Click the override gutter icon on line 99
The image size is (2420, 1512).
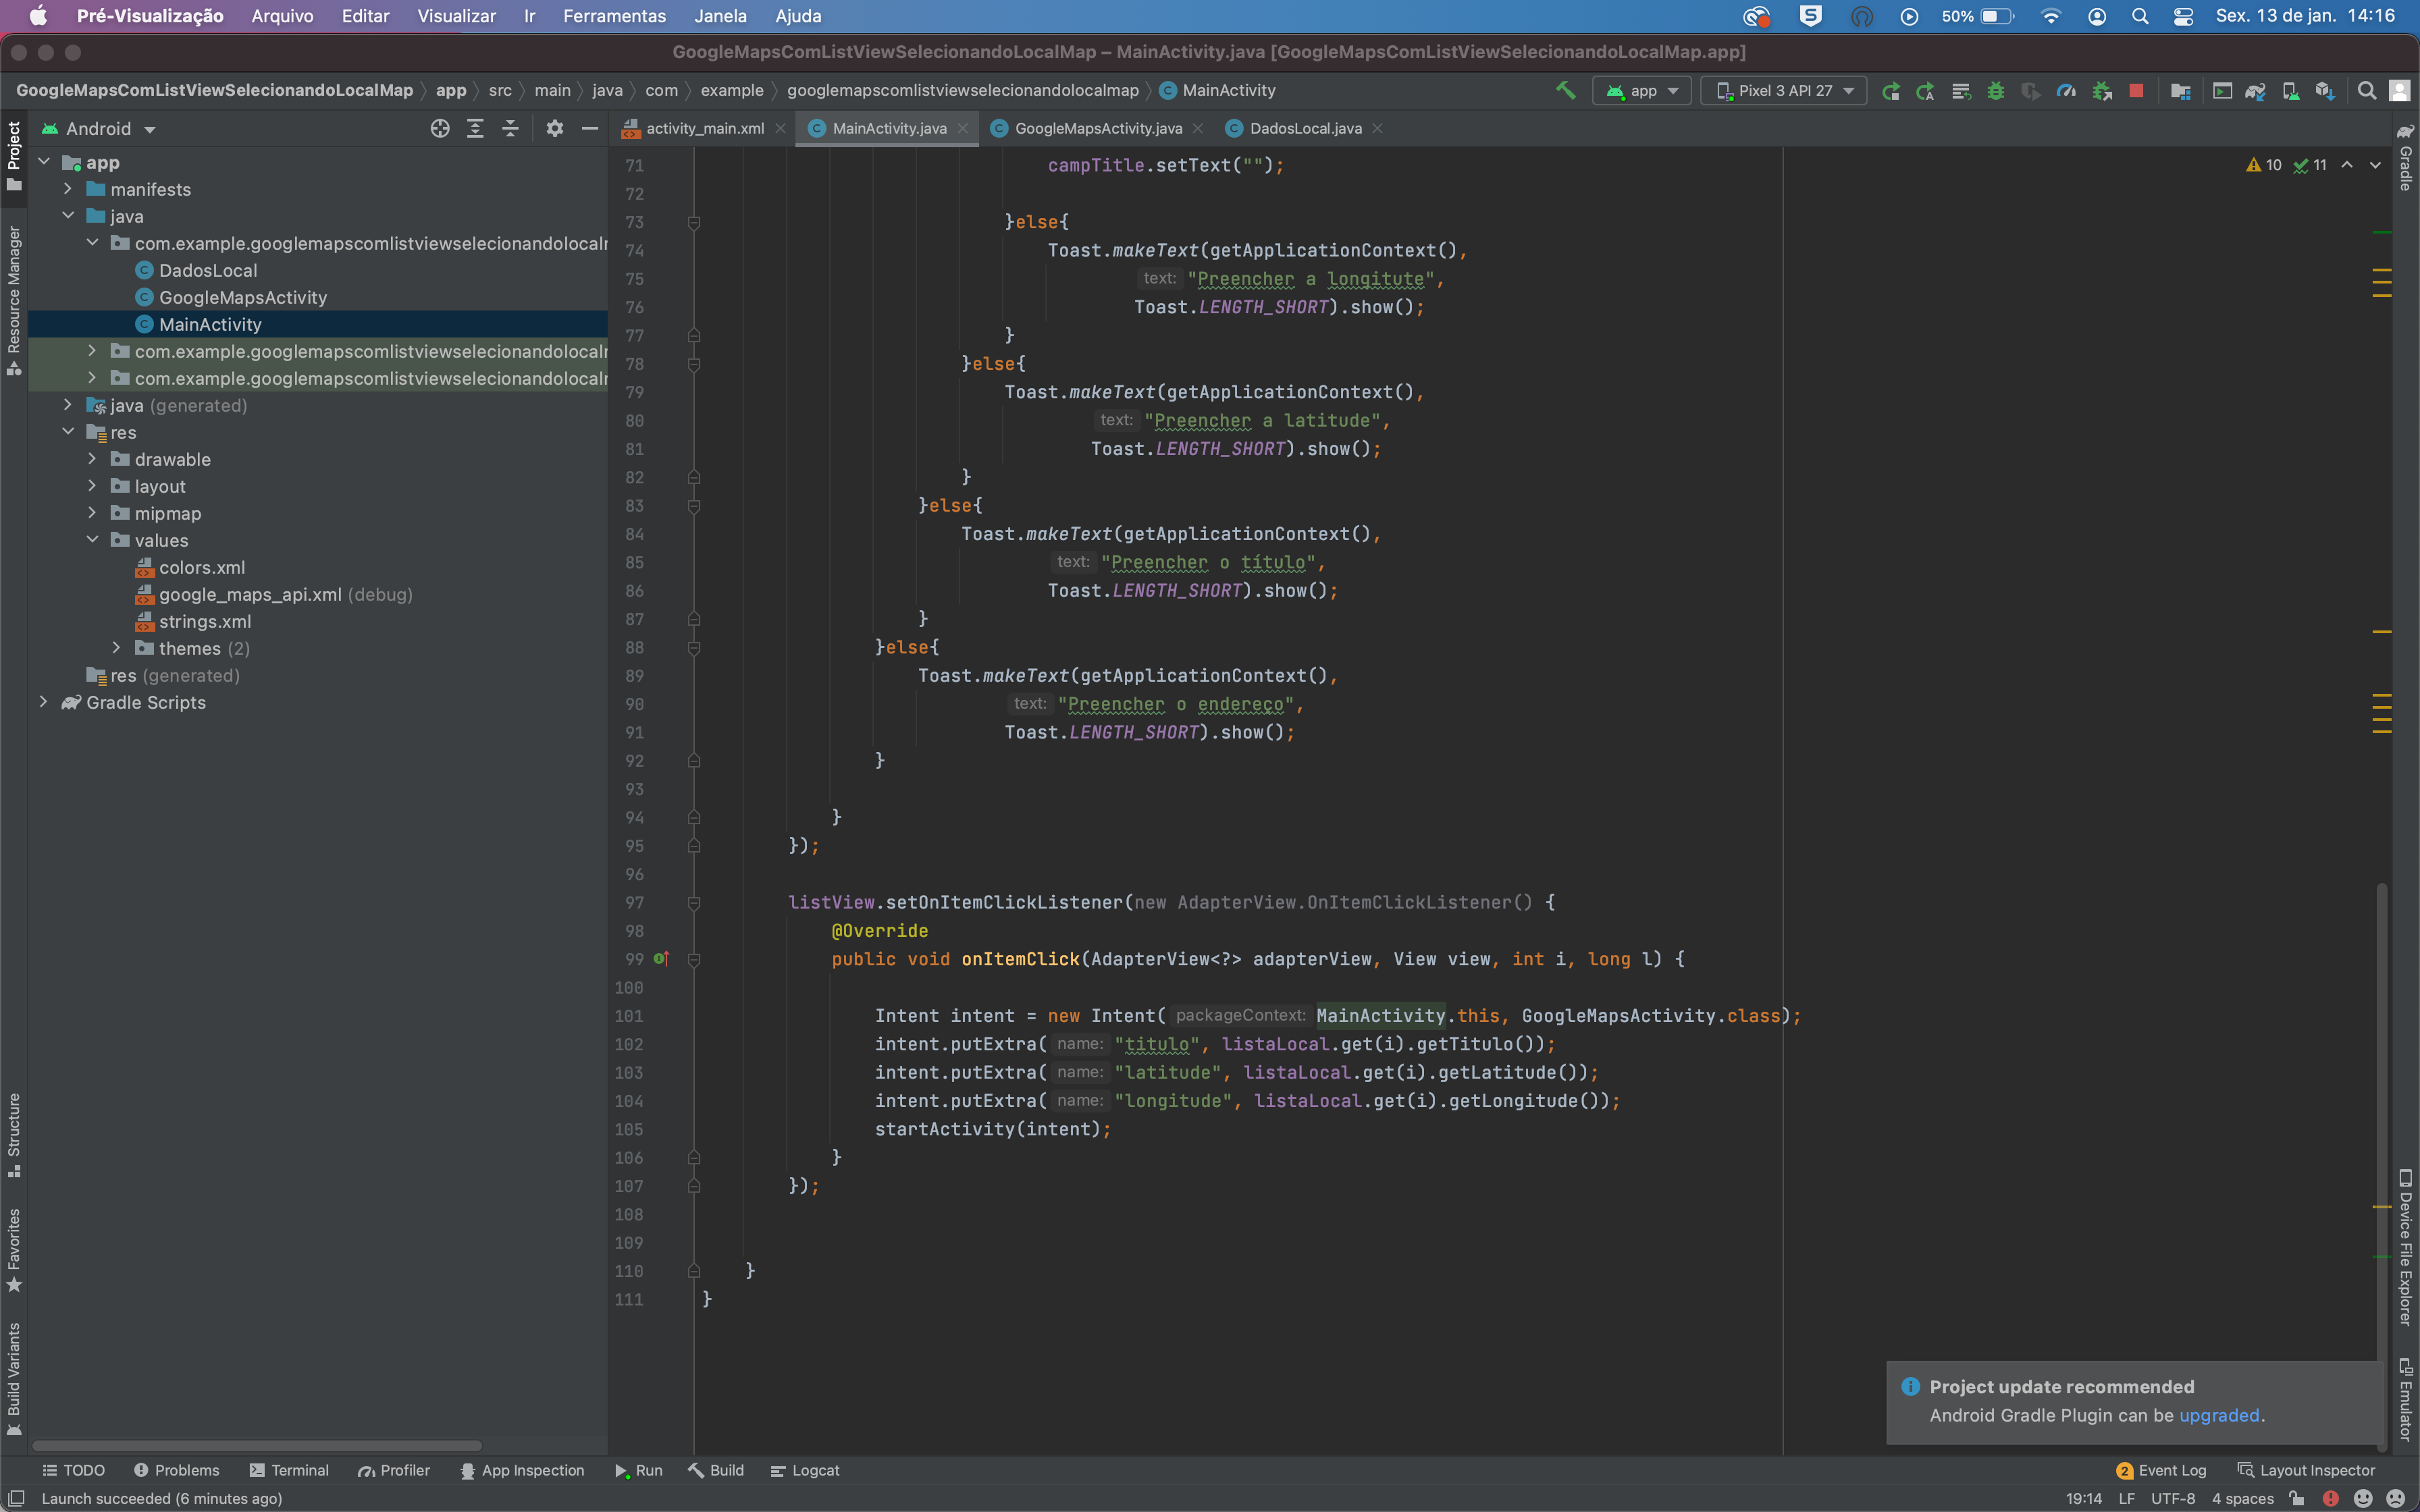click(661, 959)
